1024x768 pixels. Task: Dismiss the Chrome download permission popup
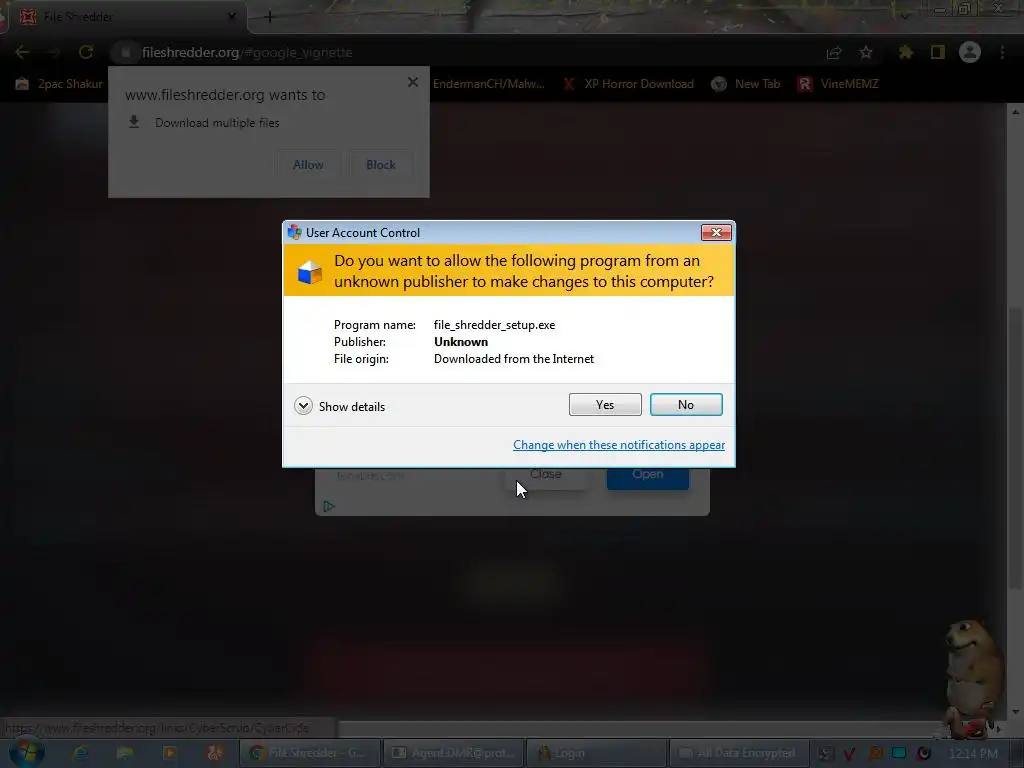click(x=413, y=82)
